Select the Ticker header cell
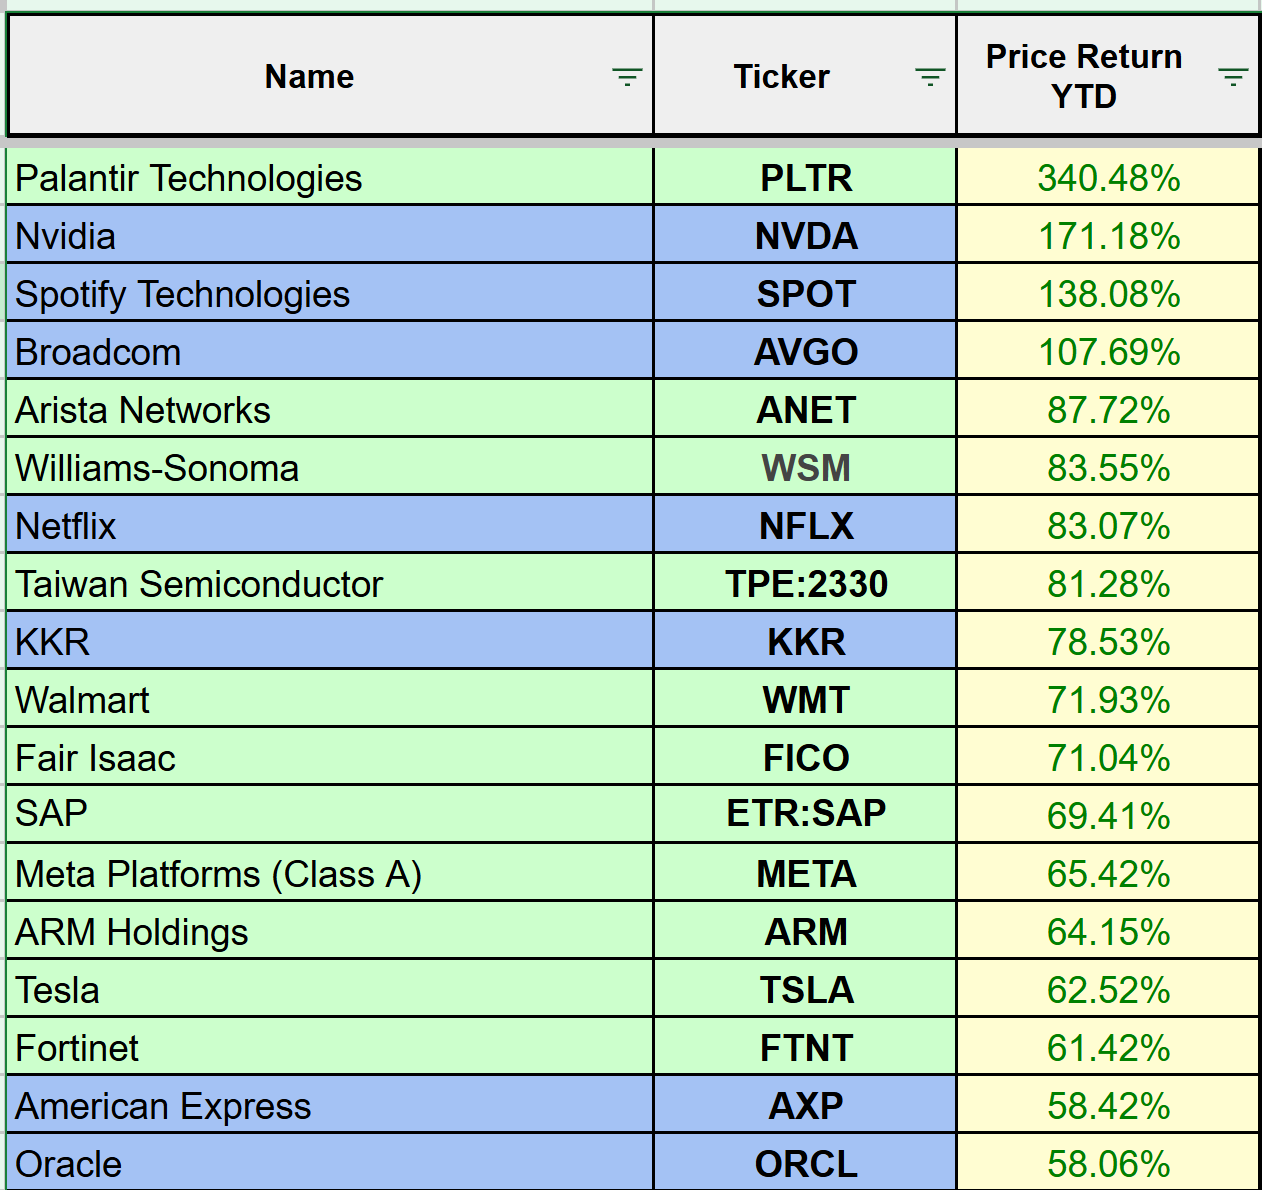1262x1190 pixels. [781, 77]
